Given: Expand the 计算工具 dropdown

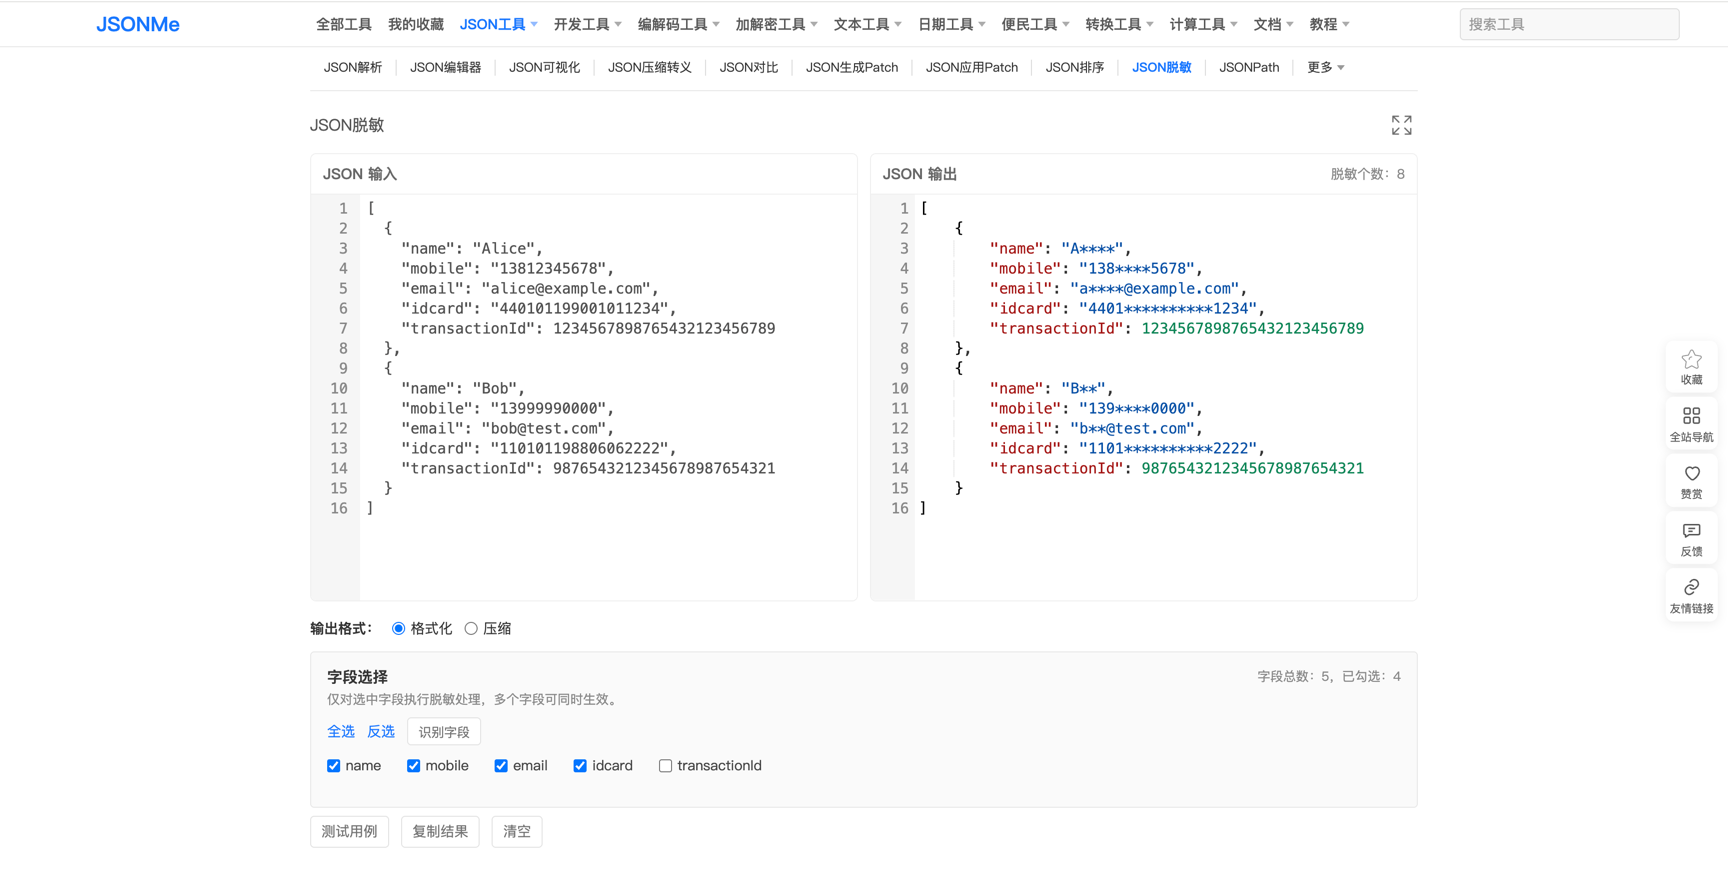Looking at the screenshot, I should coord(1203,24).
